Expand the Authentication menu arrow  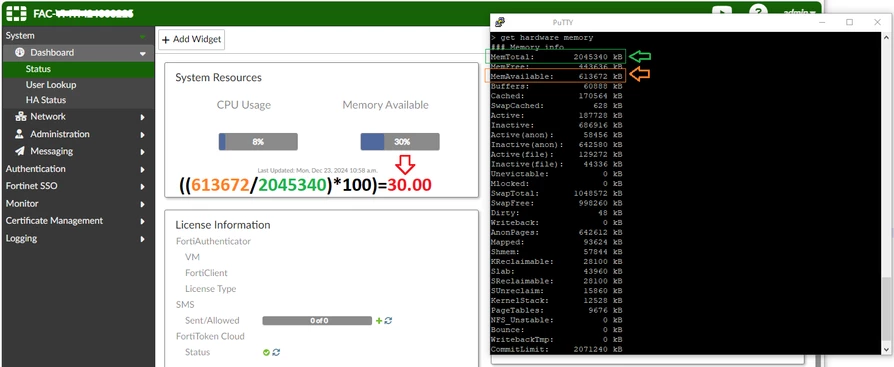[143, 169]
